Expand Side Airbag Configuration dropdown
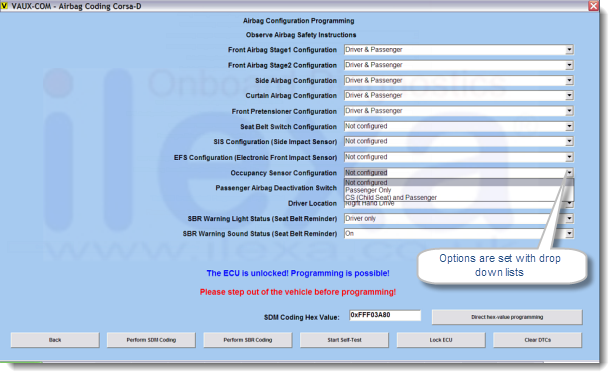This screenshot has width=615, height=378. click(x=569, y=80)
